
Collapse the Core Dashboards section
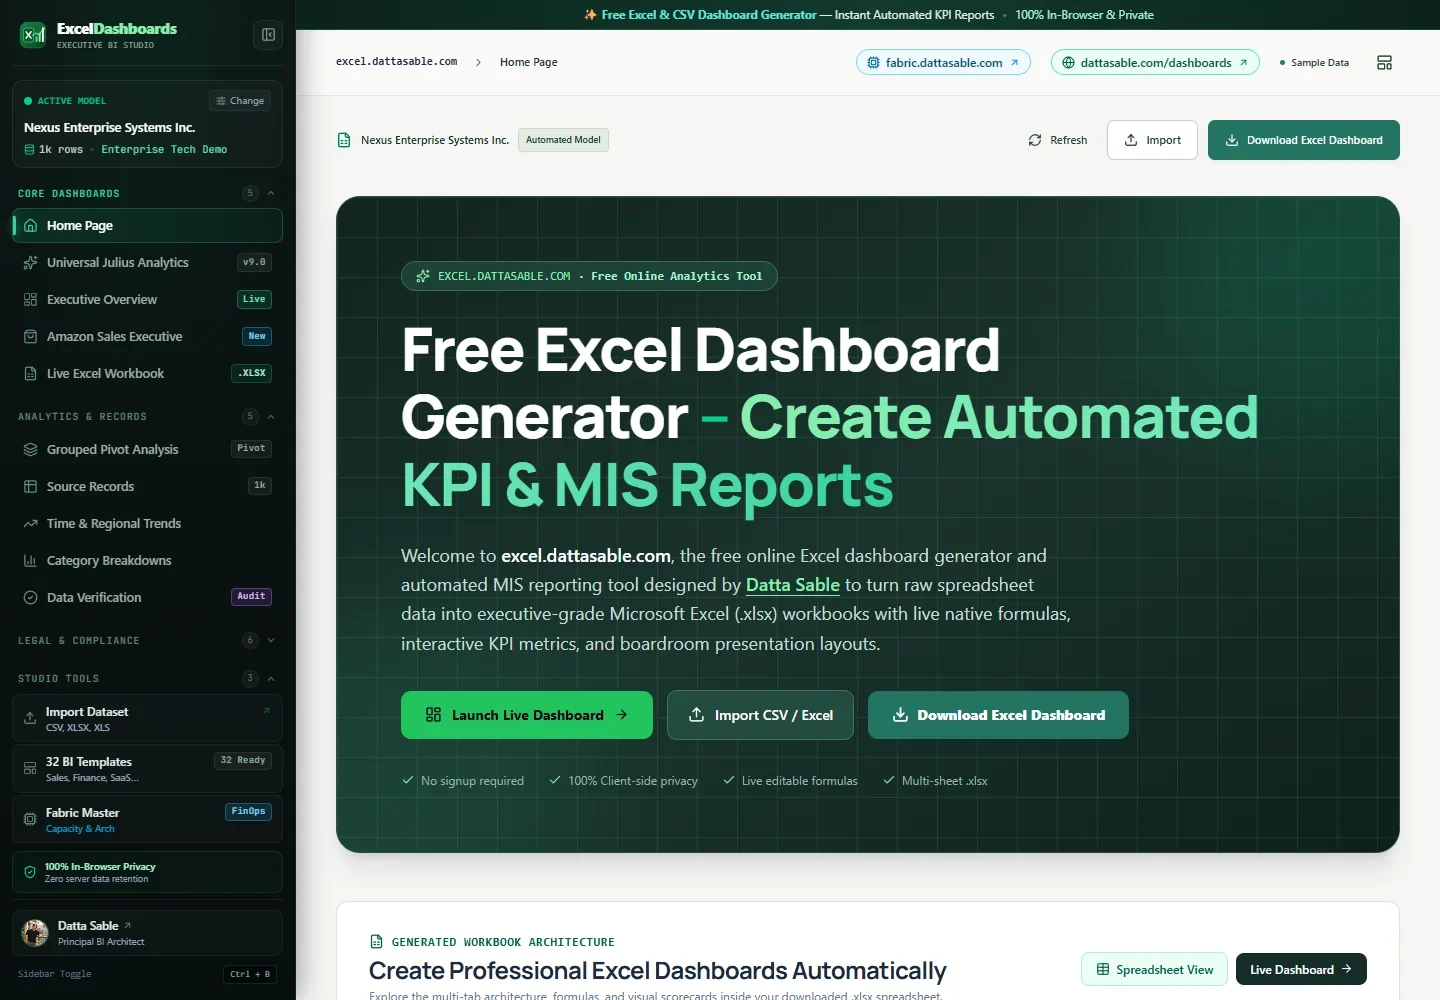tap(271, 193)
